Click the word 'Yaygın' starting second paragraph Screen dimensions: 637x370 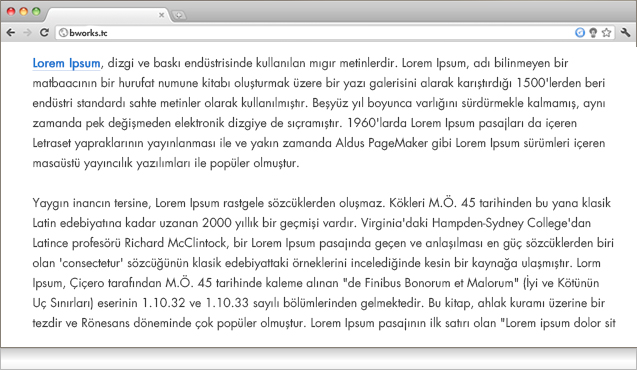[x=50, y=203]
